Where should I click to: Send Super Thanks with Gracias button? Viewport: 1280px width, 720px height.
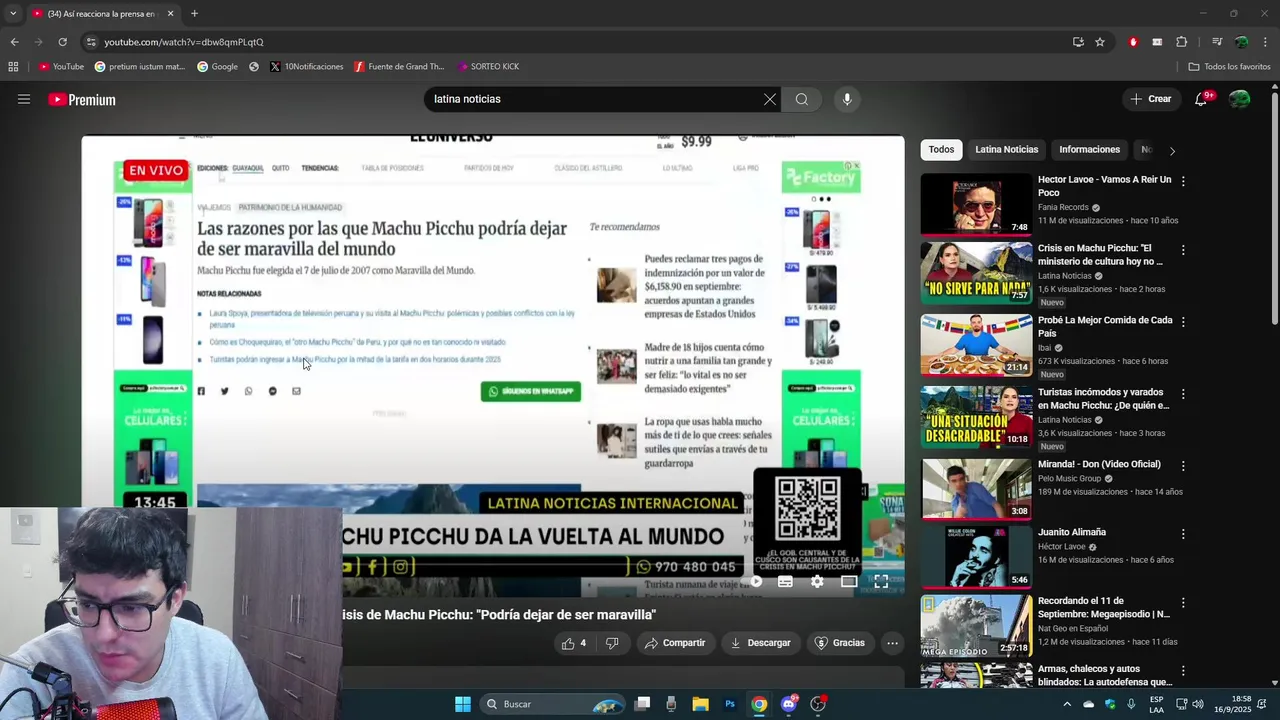pos(840,643)
